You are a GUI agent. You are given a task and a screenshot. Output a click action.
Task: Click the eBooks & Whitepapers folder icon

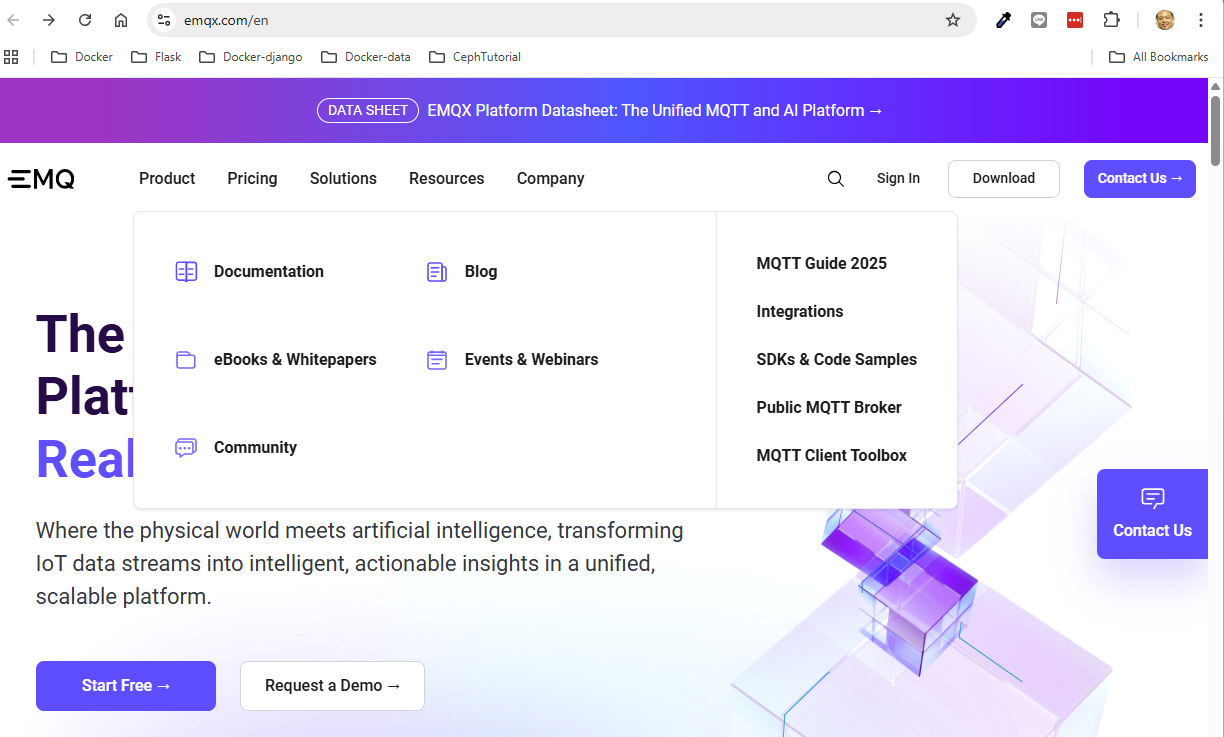186,360
